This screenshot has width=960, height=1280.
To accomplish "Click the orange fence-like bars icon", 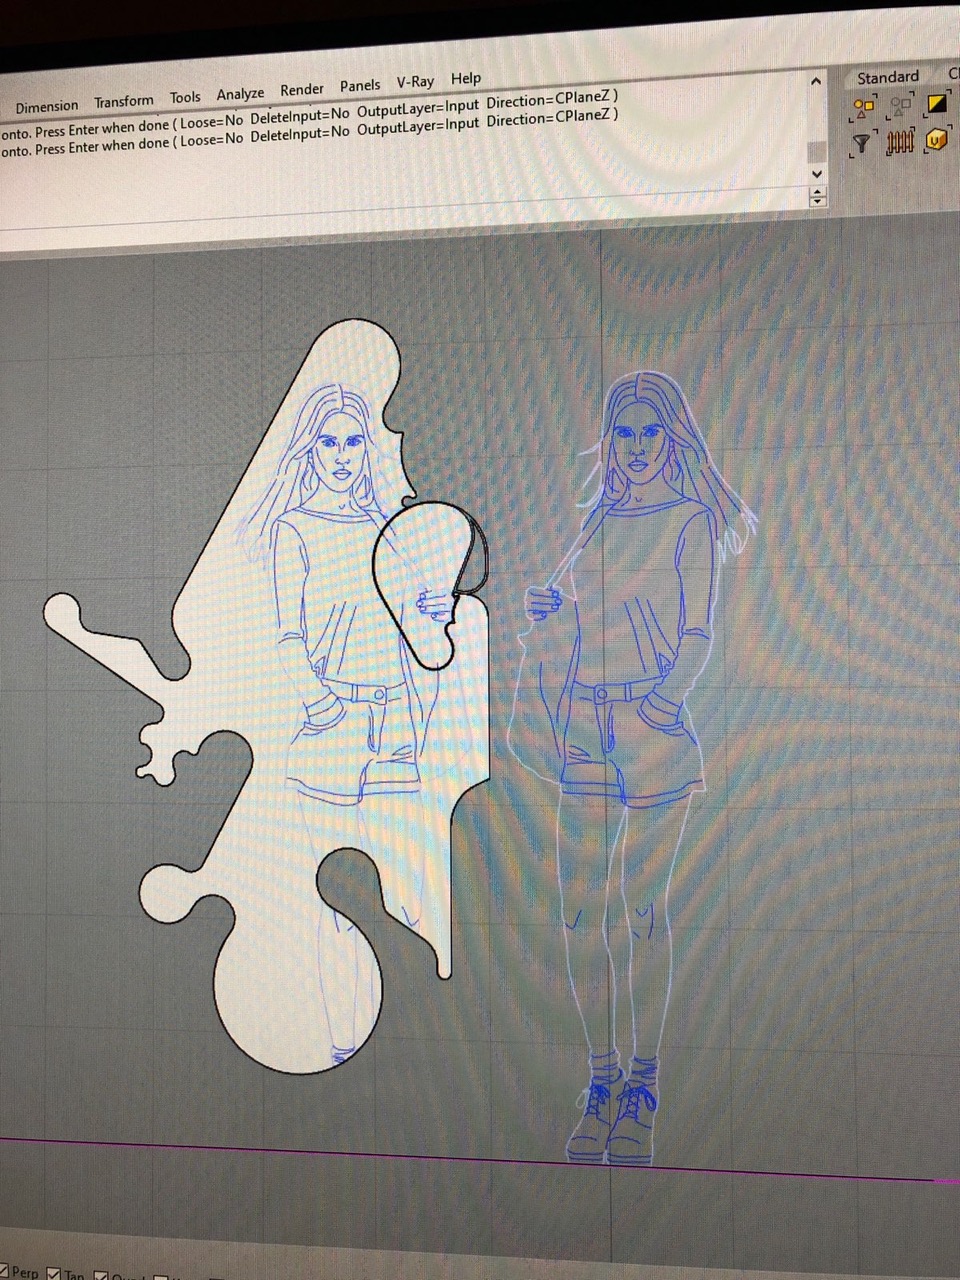I will click(x=900, y=142).
